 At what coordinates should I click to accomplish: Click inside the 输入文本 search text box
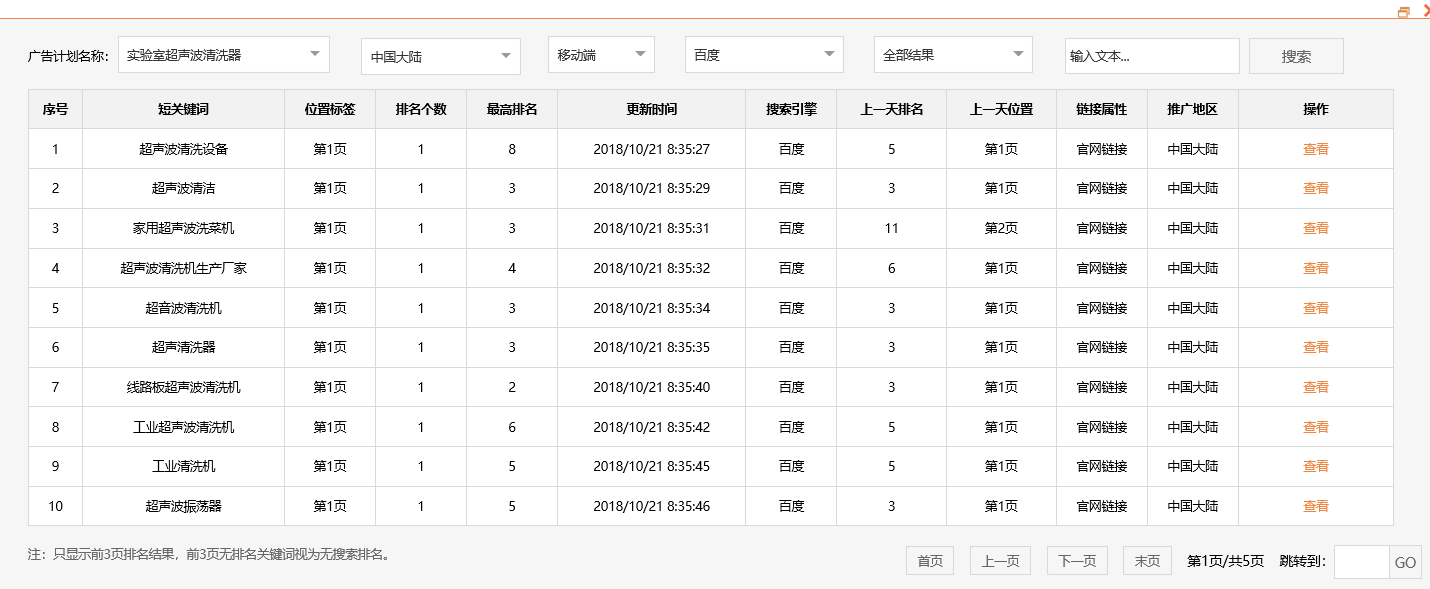[1151, 56]
